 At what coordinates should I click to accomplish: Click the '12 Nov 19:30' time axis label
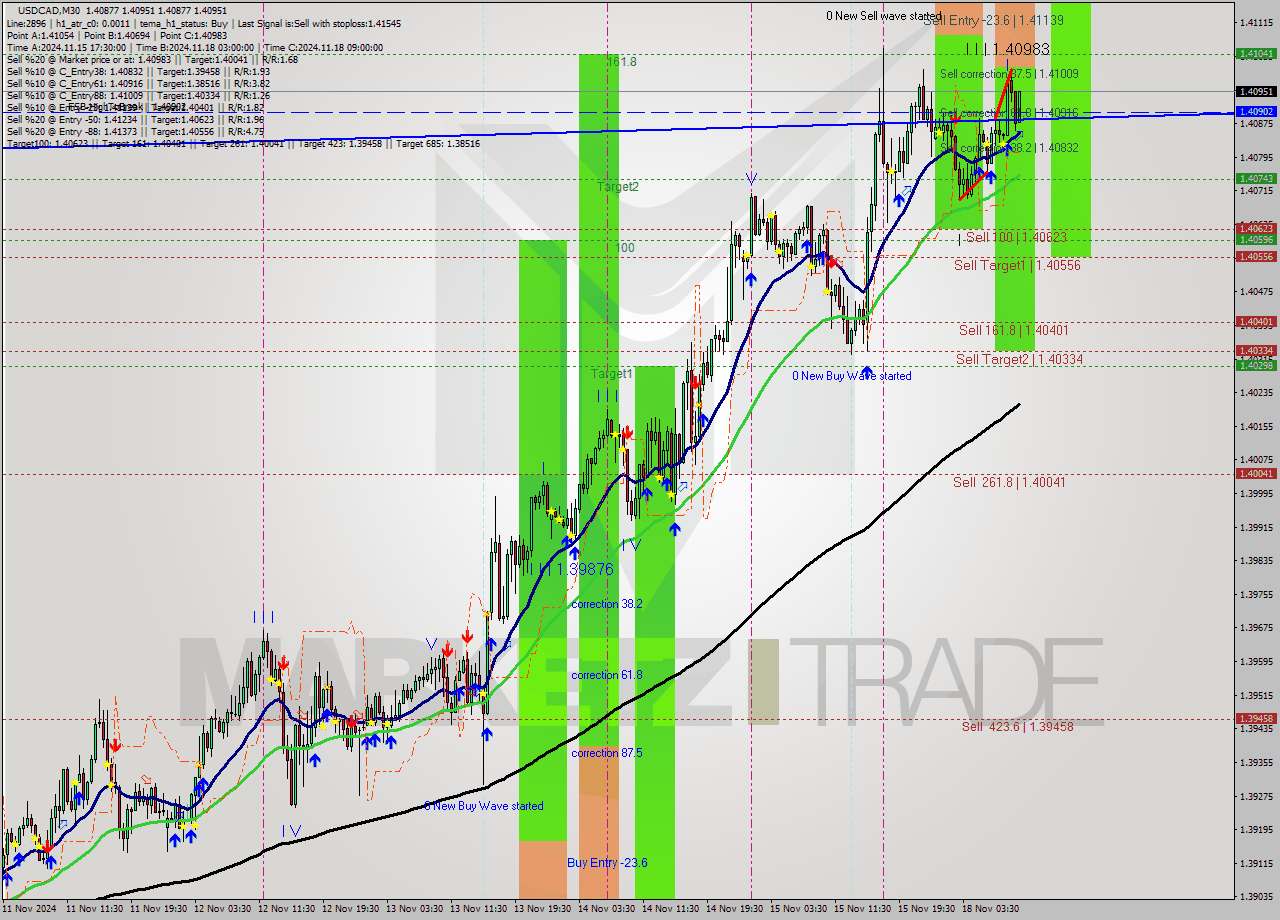click(x=349, y=909)
